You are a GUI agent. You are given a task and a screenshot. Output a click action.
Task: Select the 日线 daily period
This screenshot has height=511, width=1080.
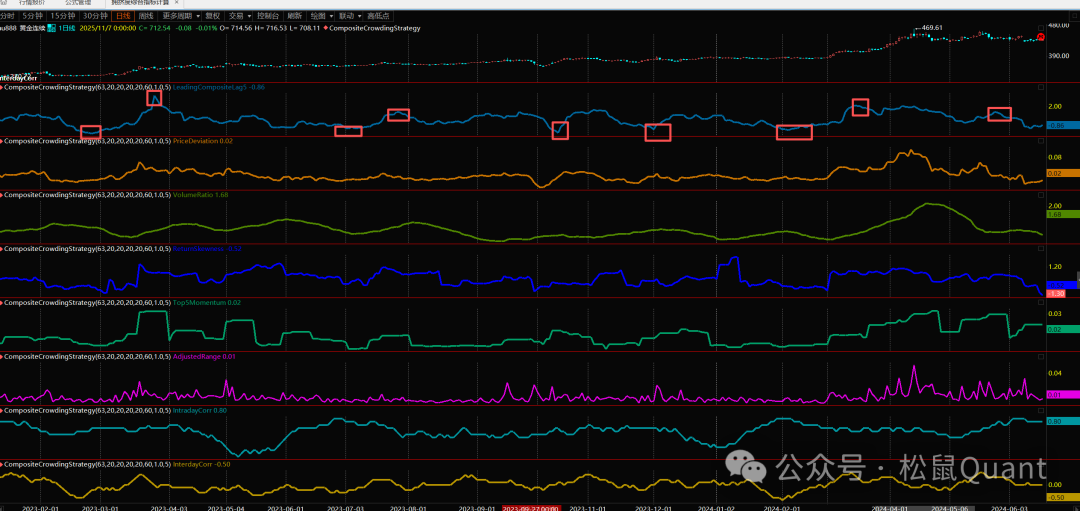[123, 16]
